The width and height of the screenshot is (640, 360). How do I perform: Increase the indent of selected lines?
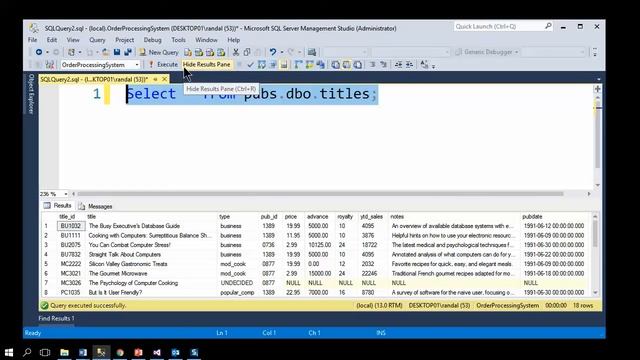[x=409, y=64]
